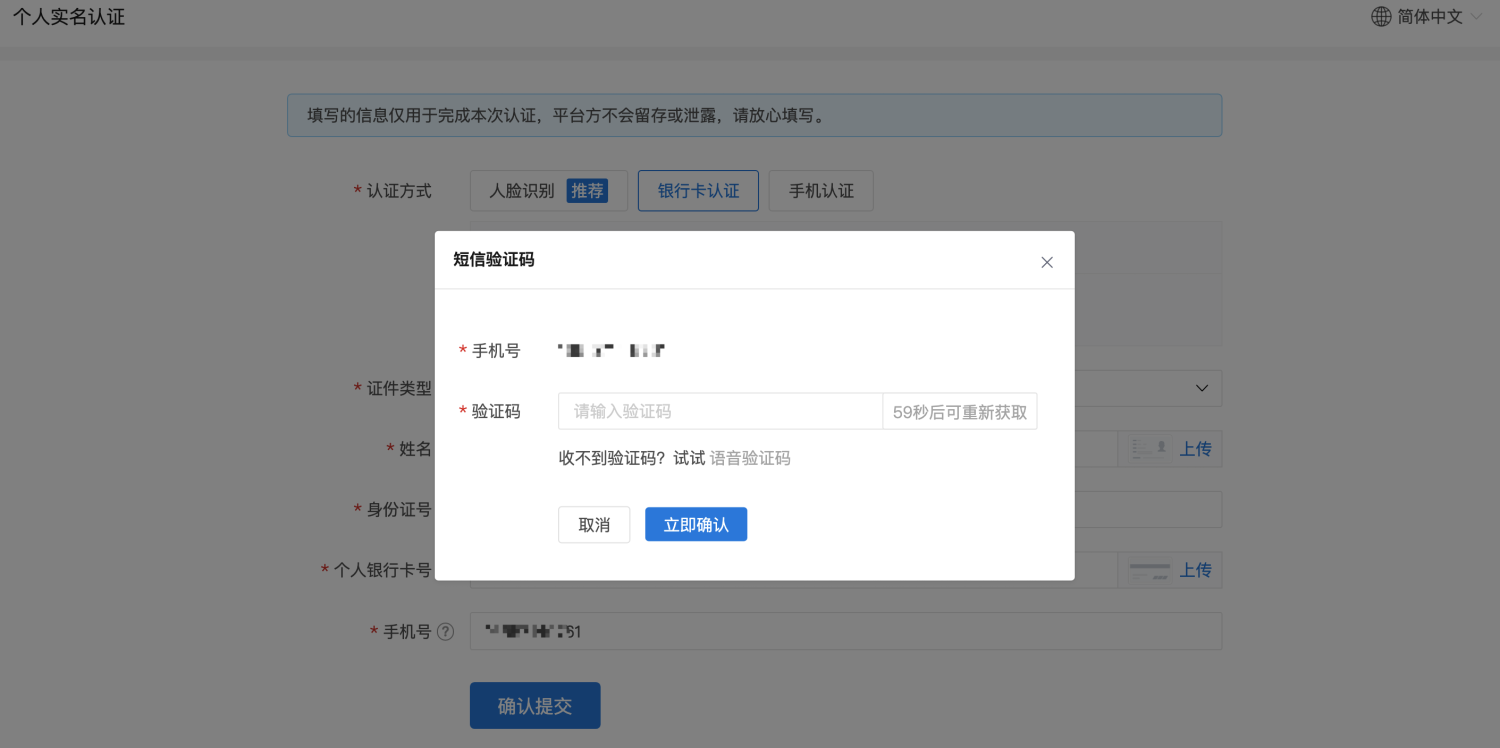Click the help icon beside 手机号 label
Viewport: 1500px width, 748px height.
tap(445, 632)
